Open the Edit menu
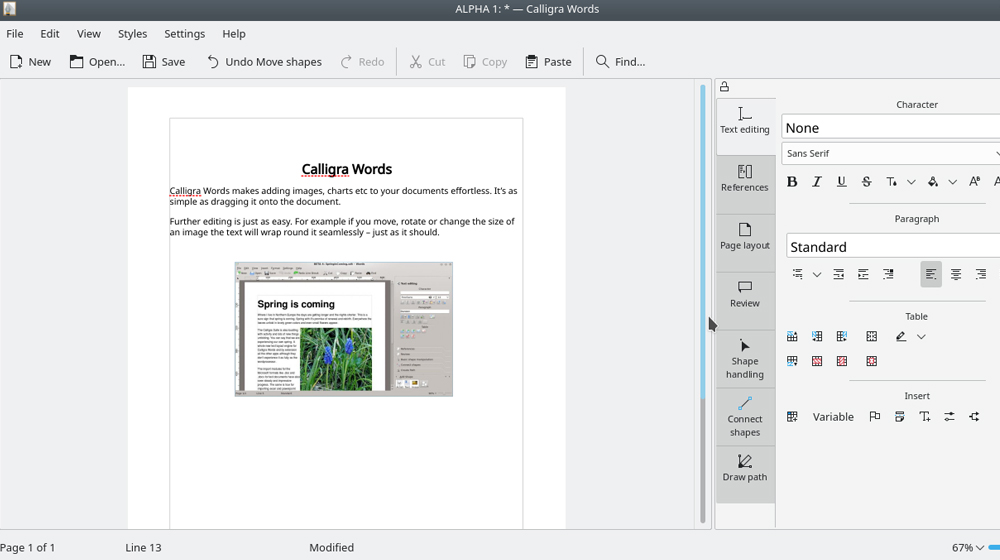Screen dimensions: 1000x560 point(50,34)
